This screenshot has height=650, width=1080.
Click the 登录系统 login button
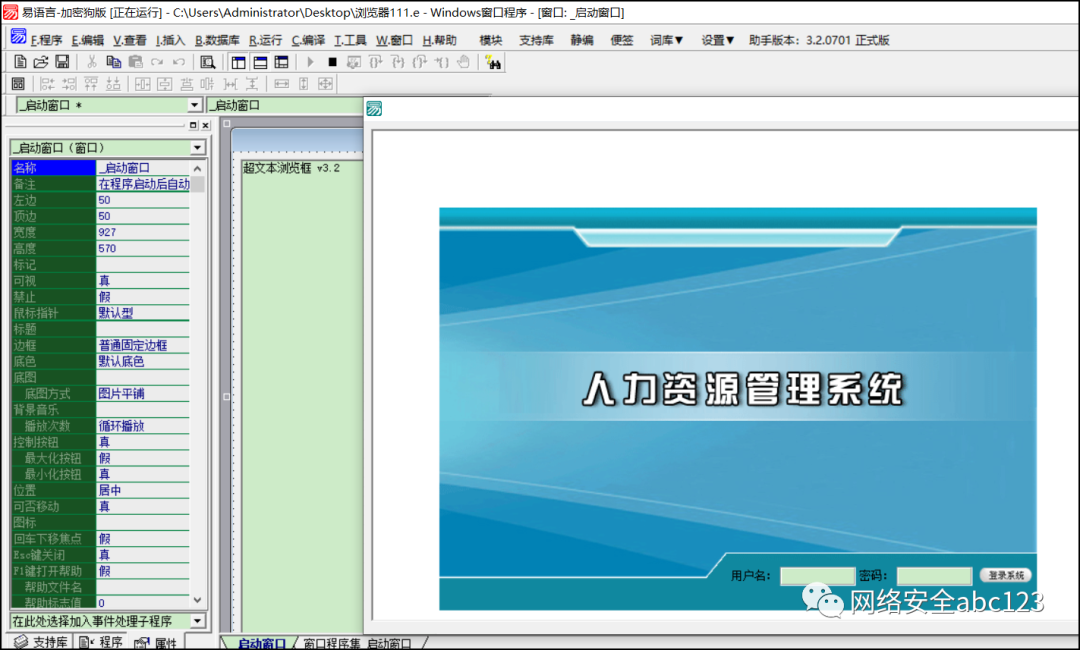pyautogui.click(x=1005, y=575)
